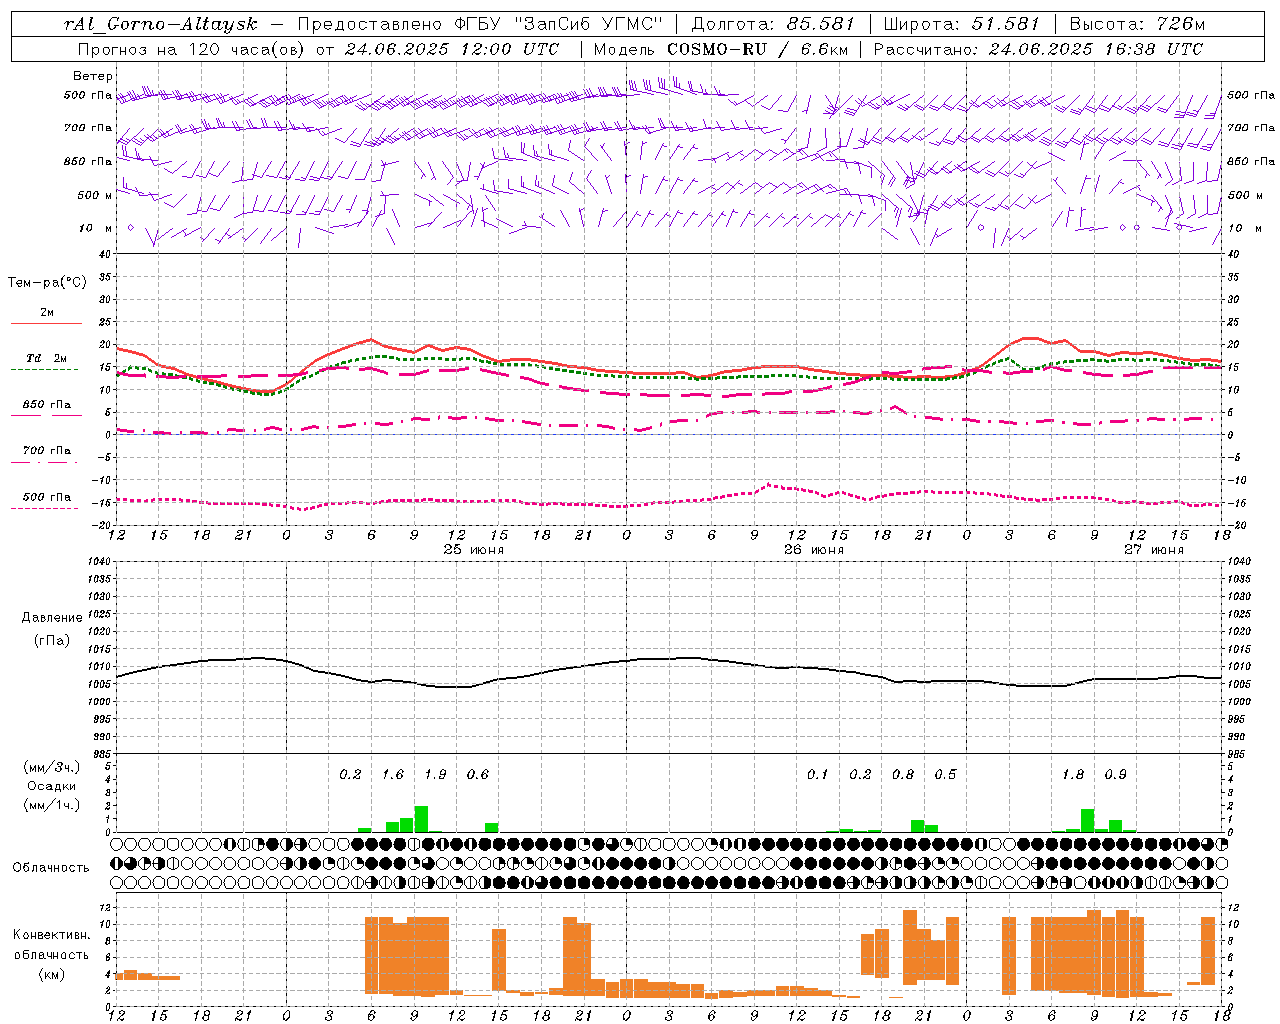Viewport: 1280px width, 1024px height.
Task: Click the Давление pressure panel title
Action: click(52, 618)
